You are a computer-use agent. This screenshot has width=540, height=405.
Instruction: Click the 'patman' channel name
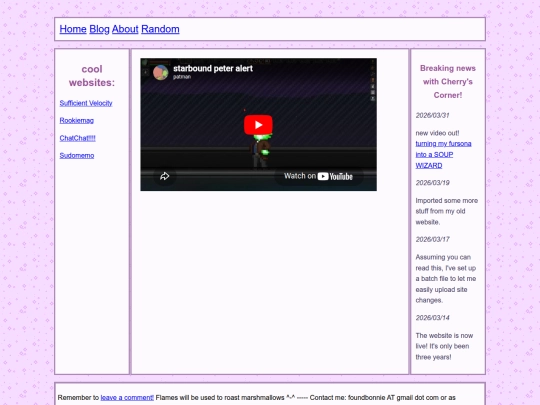(x=182, y=77)
